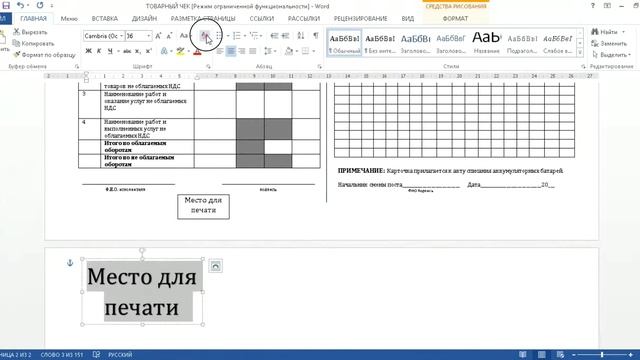This screenshot has width=640, height=360.
Task: Increase font size with the A-up icon
Action: 158,36
